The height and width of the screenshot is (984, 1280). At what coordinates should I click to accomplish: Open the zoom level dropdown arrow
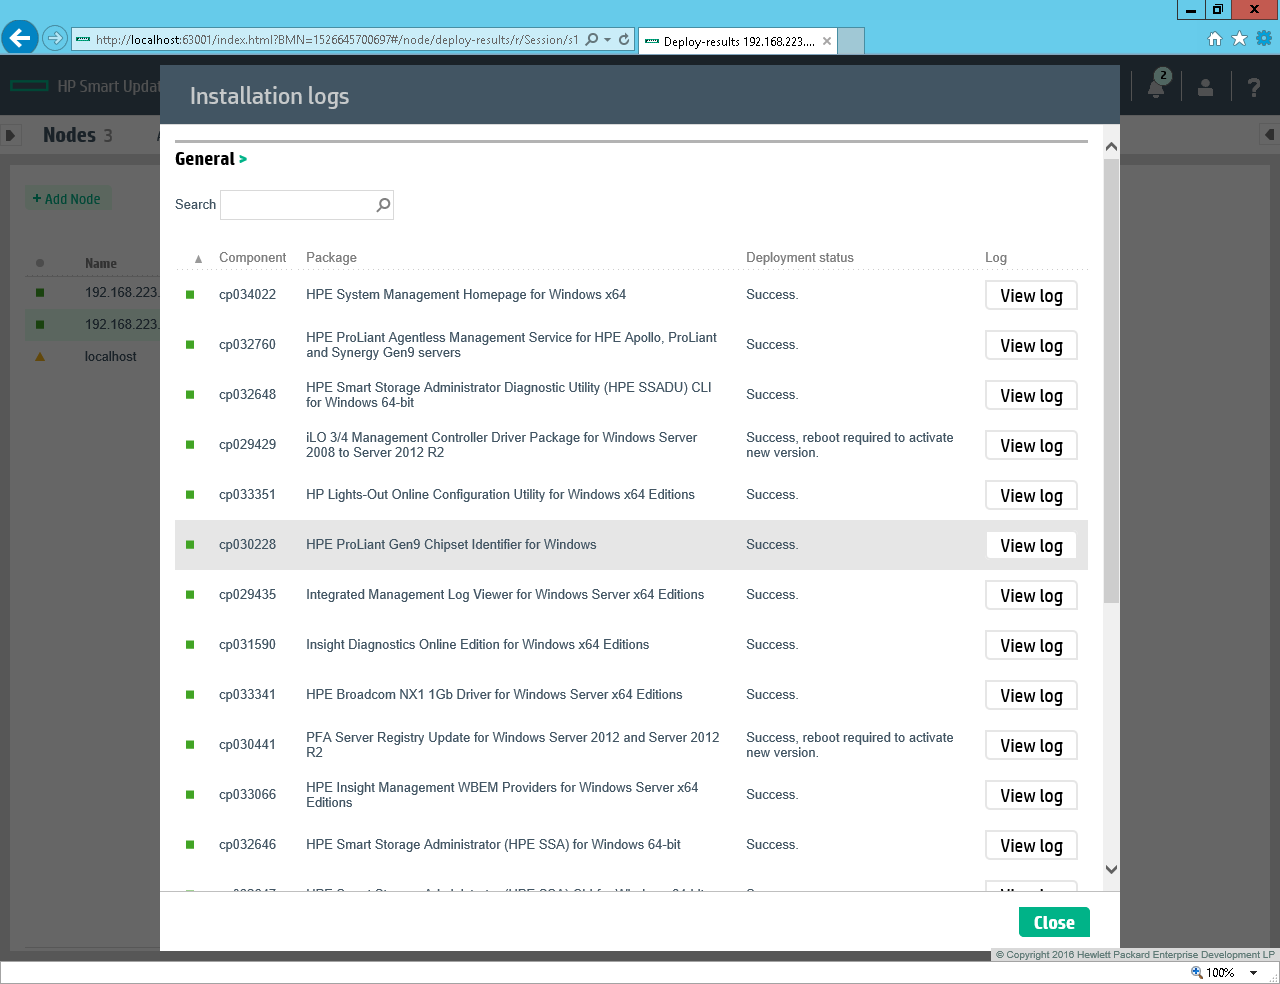point(1253,973)
